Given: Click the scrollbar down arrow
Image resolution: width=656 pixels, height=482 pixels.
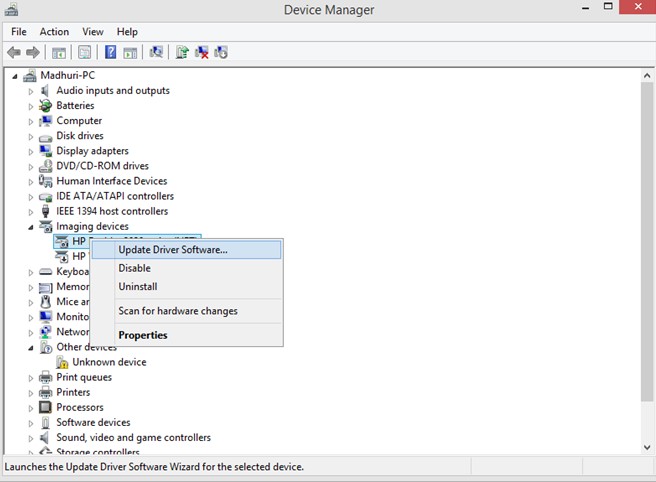Looking at the screenshot, I should pos(647,447).
